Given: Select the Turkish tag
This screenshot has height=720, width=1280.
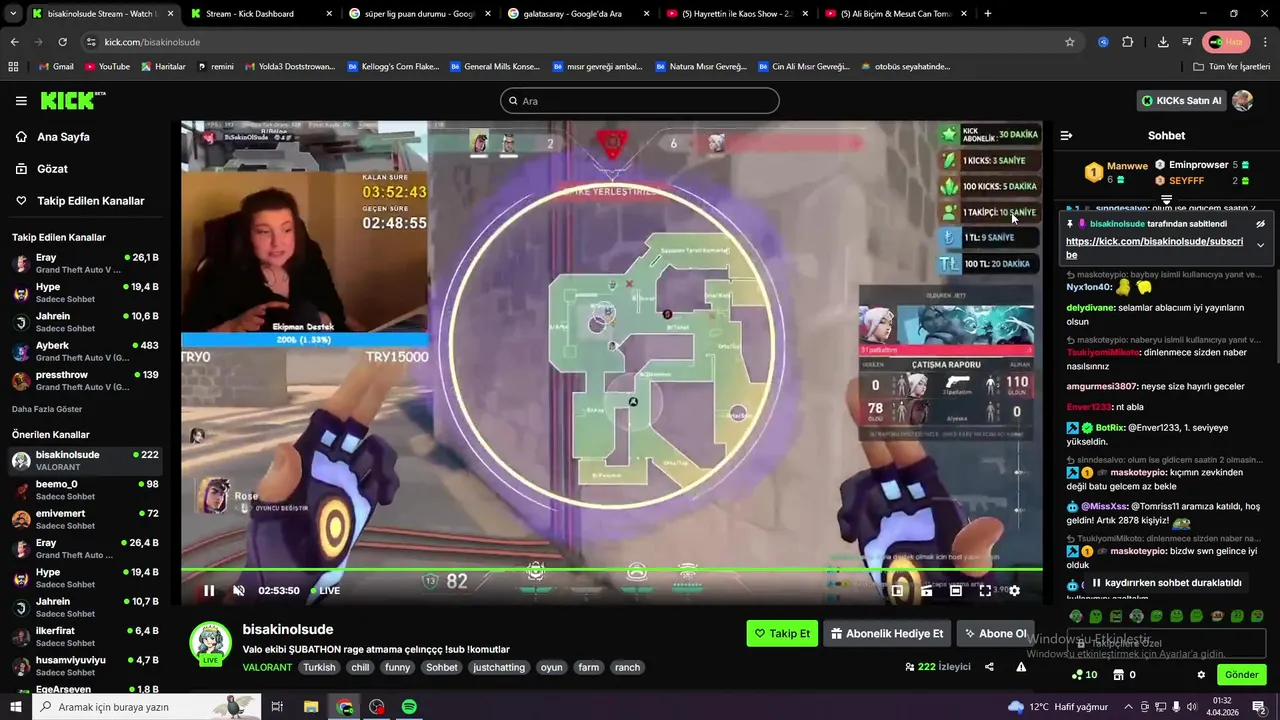Looking at the screenshot, I should [x=319, y=667].
